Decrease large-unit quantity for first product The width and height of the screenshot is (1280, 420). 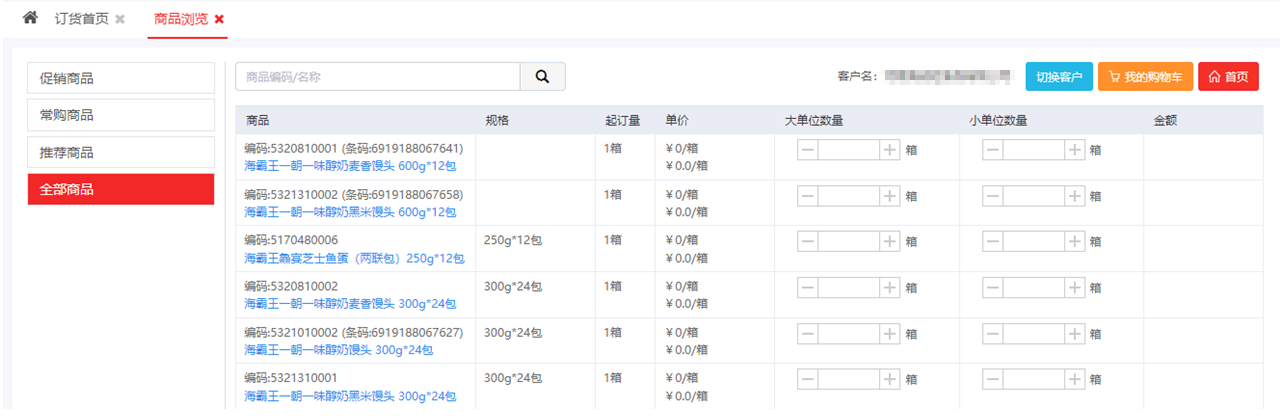point(808,150)
